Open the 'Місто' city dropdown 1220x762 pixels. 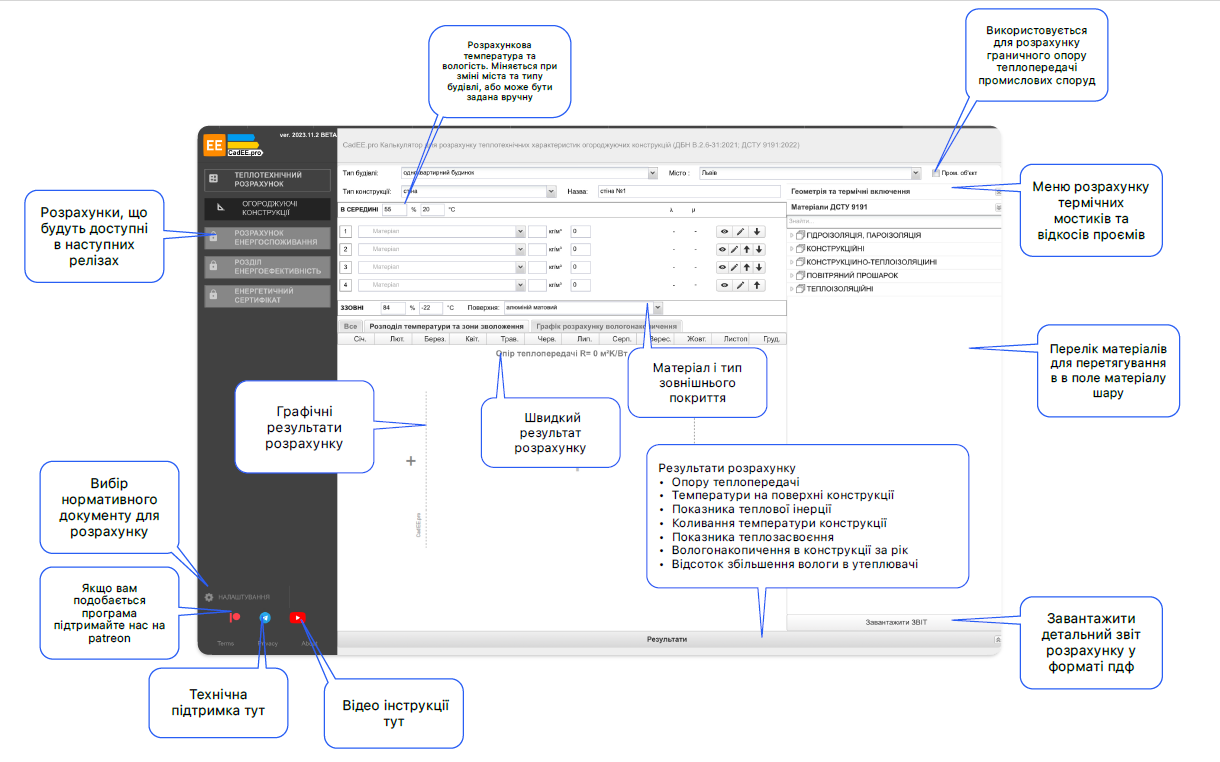coord(916,173)
